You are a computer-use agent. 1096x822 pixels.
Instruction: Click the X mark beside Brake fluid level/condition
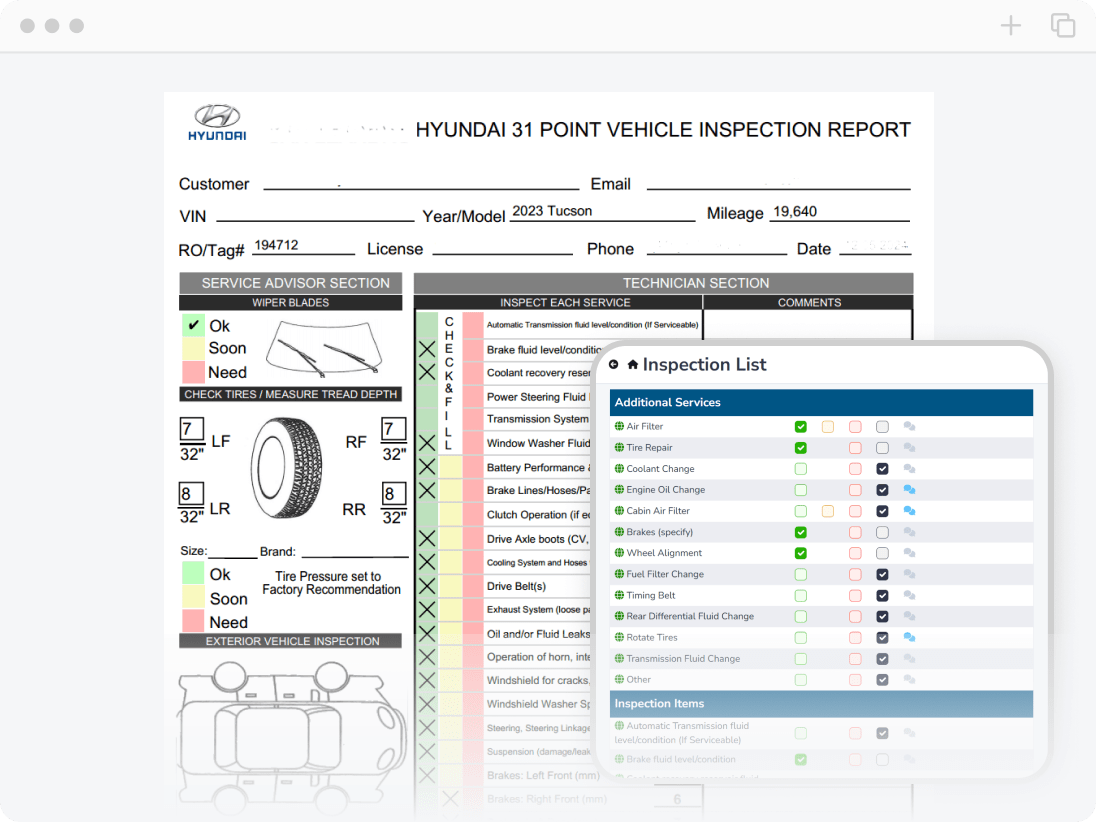[427, 349]
